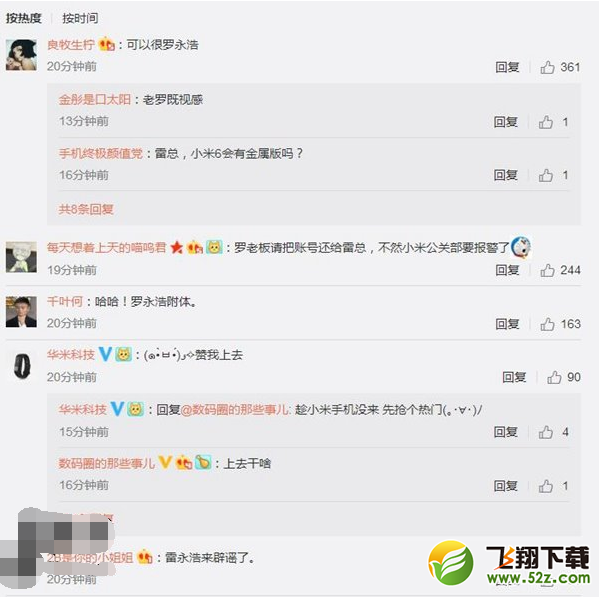Reply to 良牧生柠's comment
The height and width of the screenshot is (597, 602).
tap(507, 67)
